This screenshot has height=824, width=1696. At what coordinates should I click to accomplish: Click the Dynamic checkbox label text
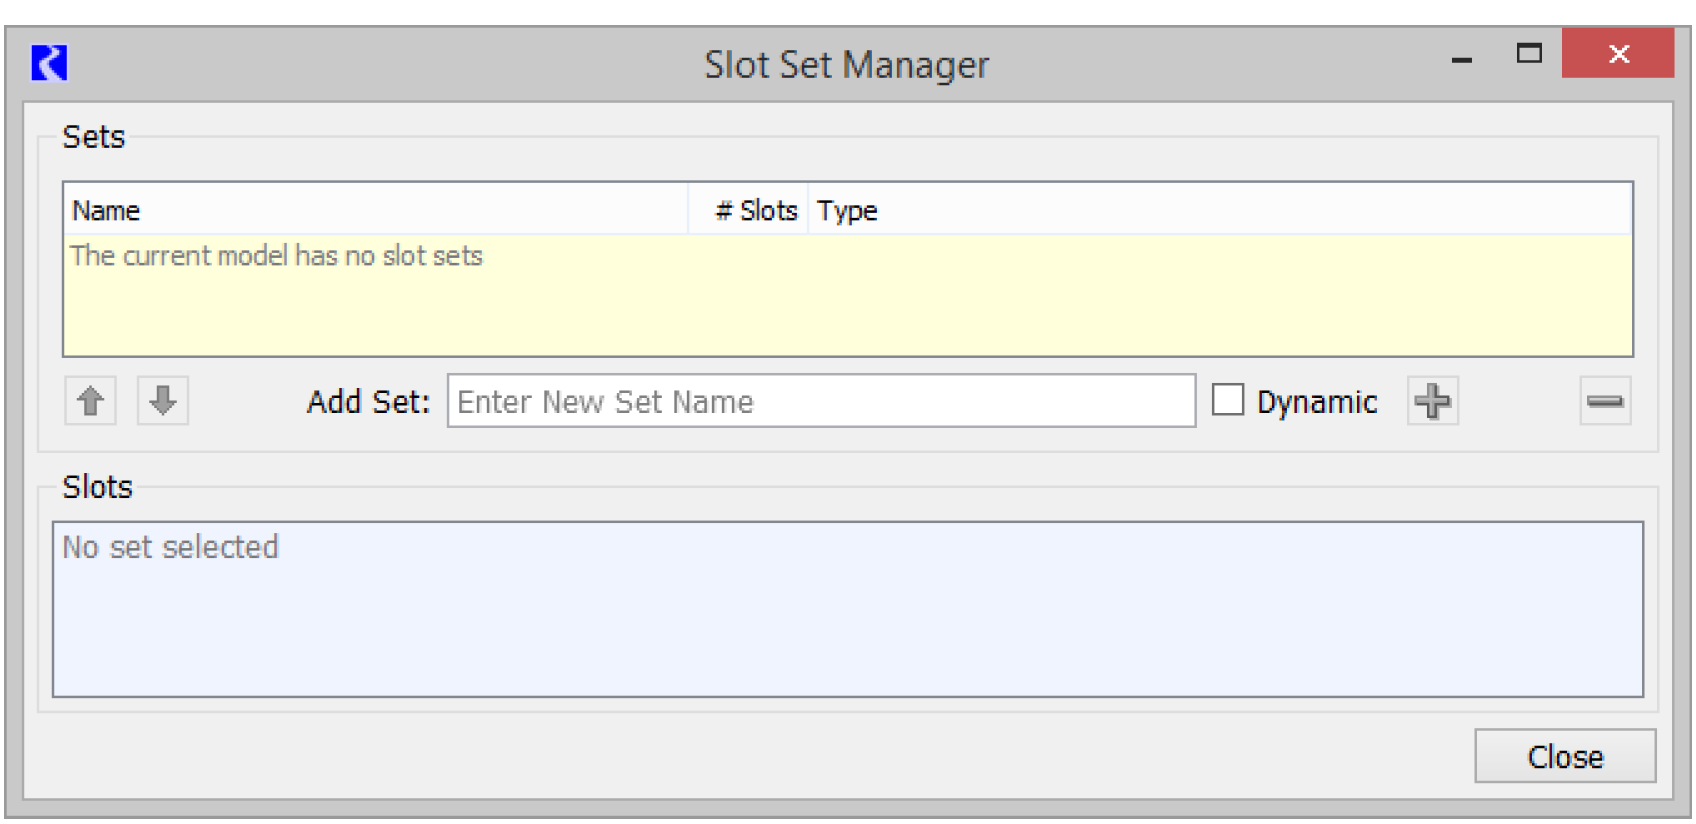point(1316,402)
